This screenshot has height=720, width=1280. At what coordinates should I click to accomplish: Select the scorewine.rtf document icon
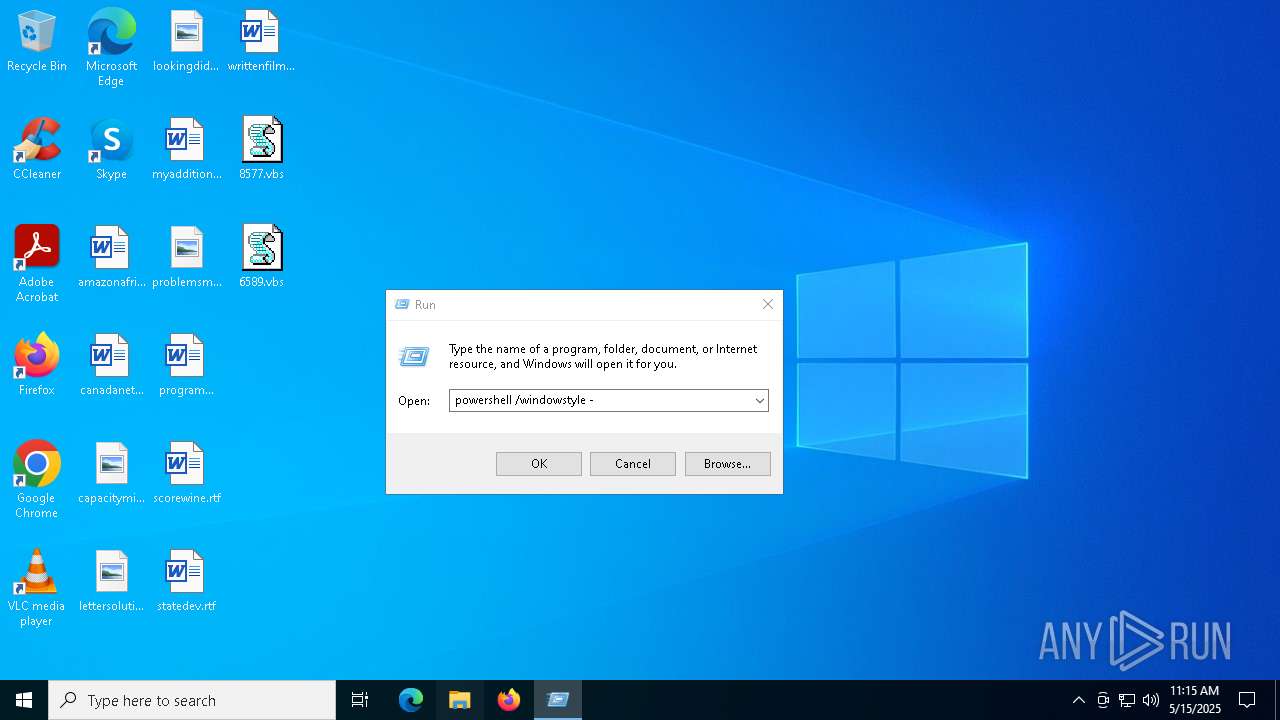186,473
